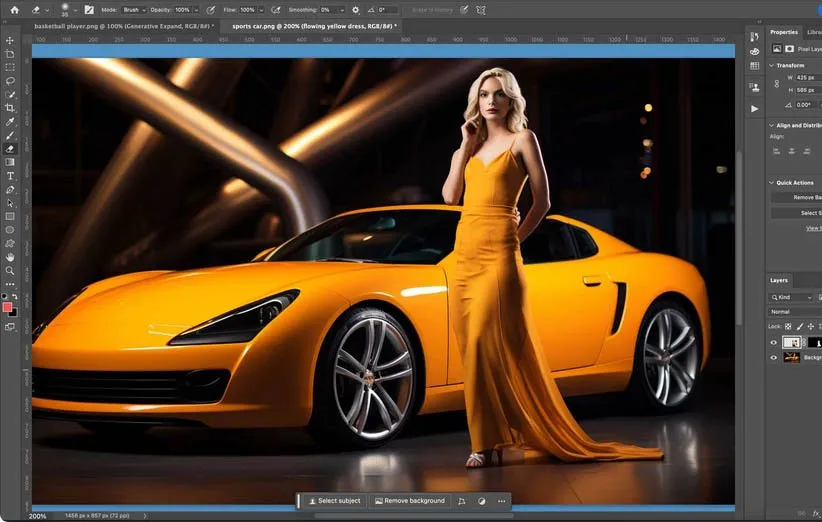Pick the Type tool

[10, 176]
